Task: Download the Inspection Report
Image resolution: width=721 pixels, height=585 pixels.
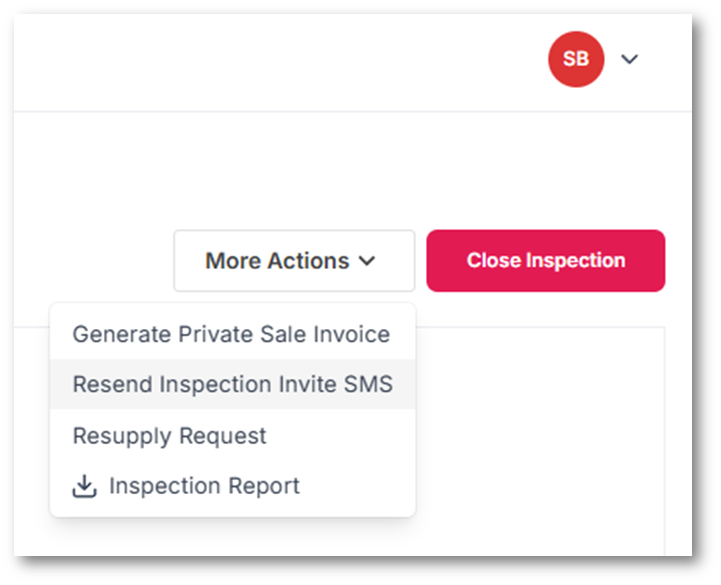Action: coord(204,487)
